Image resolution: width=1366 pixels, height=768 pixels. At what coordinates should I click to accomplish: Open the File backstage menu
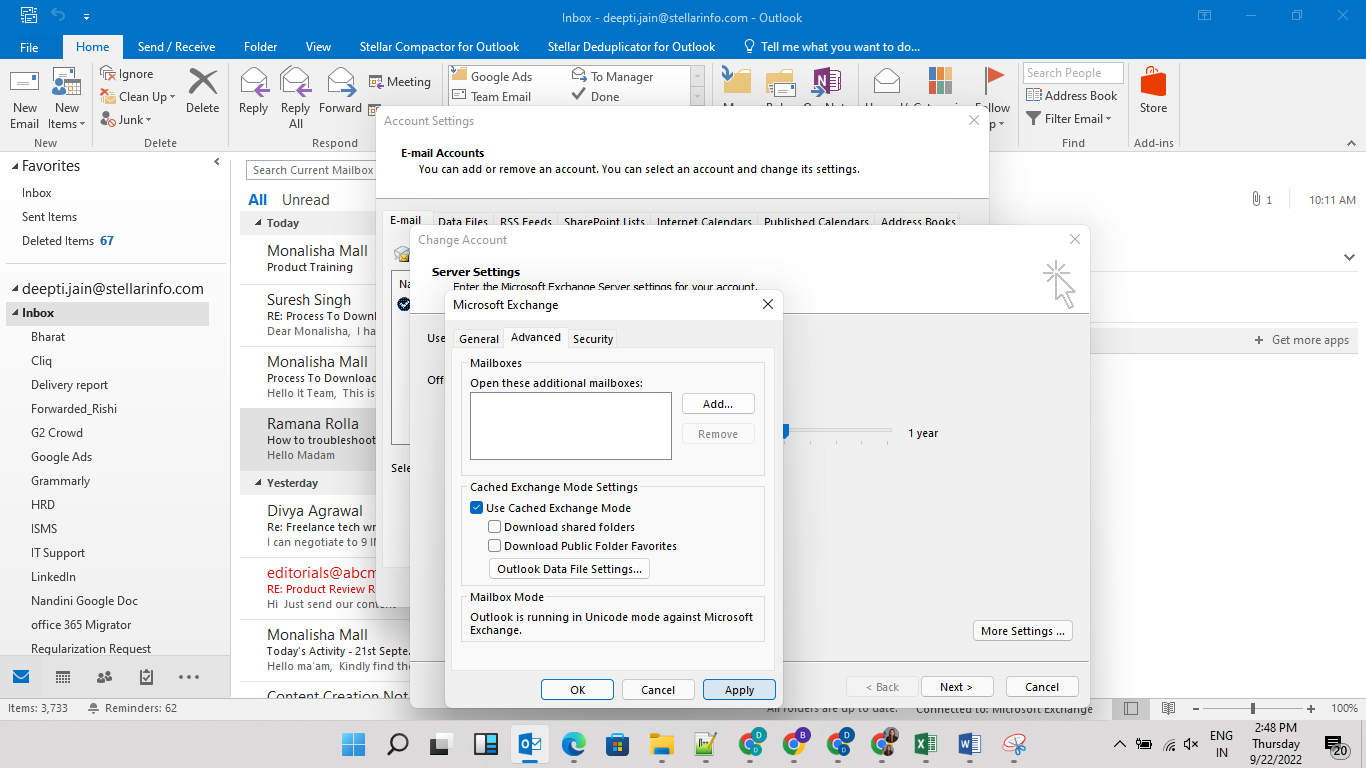29,47
